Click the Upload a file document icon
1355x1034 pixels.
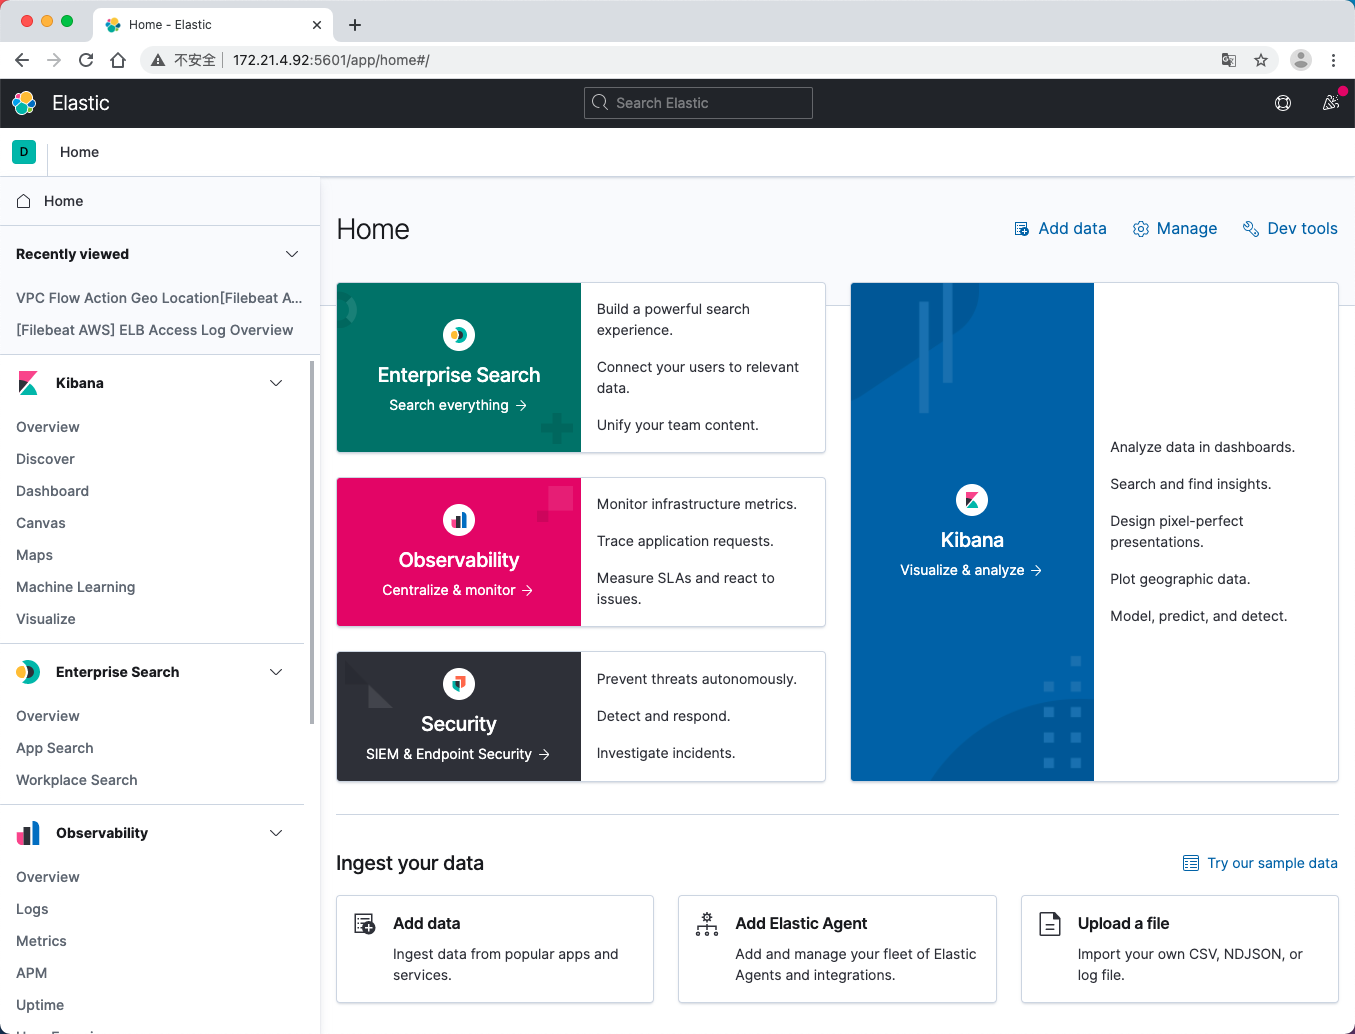[1050, 924]
